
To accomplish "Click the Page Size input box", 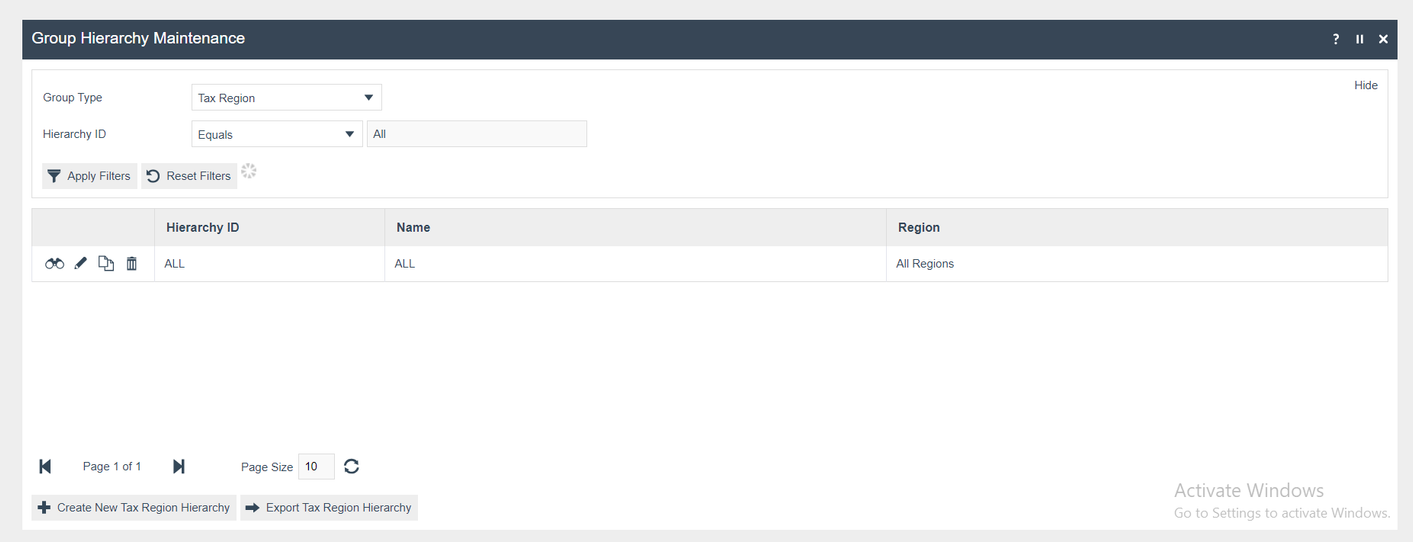I will click(x=316, y=467).
